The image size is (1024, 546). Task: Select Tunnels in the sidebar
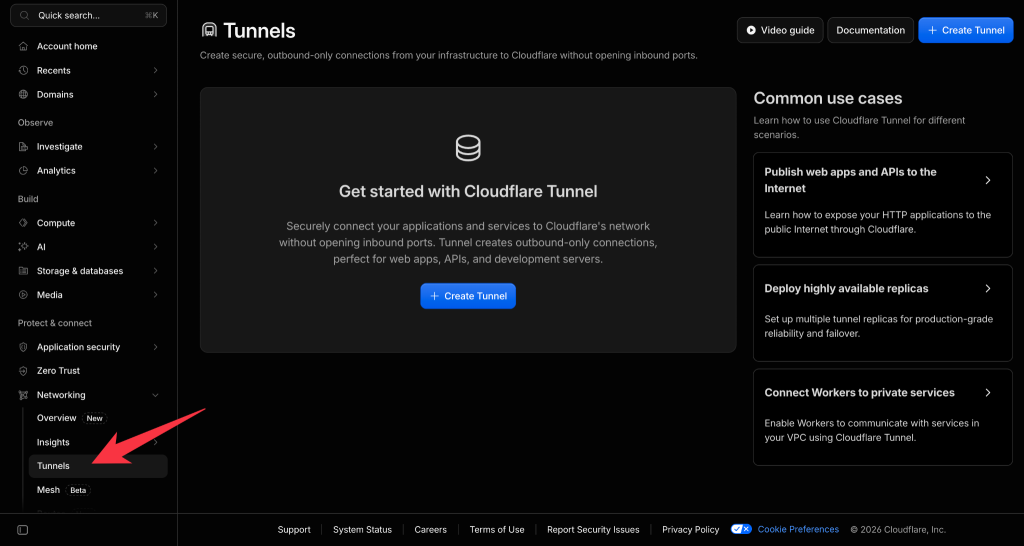(98, 466)
